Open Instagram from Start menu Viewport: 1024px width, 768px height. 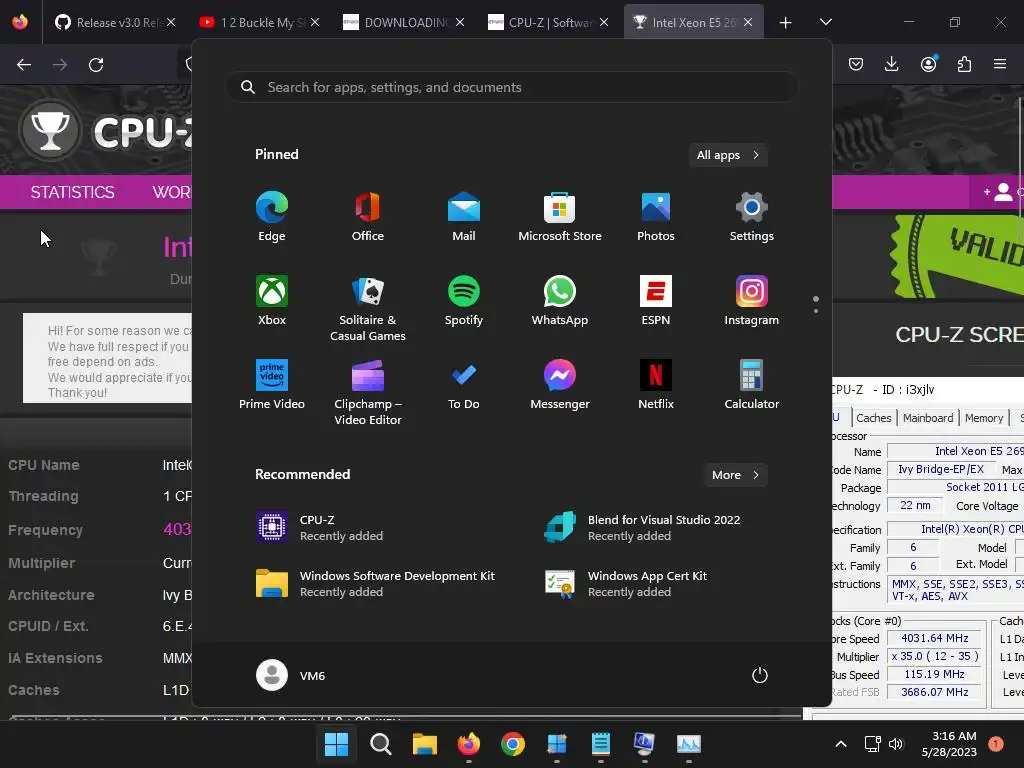click(x=752, y=300)
